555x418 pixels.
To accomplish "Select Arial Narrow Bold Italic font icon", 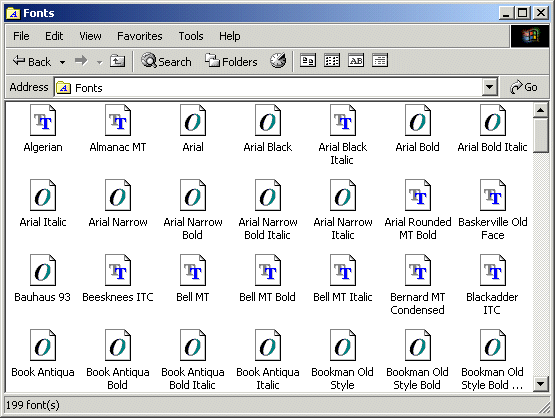I will click(268, 195).
